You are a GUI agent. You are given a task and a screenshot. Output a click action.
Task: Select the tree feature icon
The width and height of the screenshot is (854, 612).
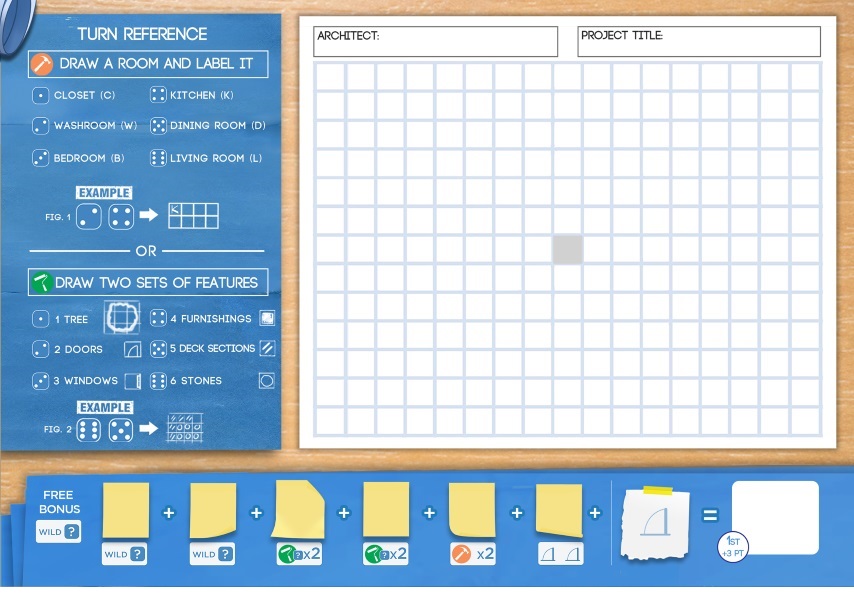click(122, 318)
